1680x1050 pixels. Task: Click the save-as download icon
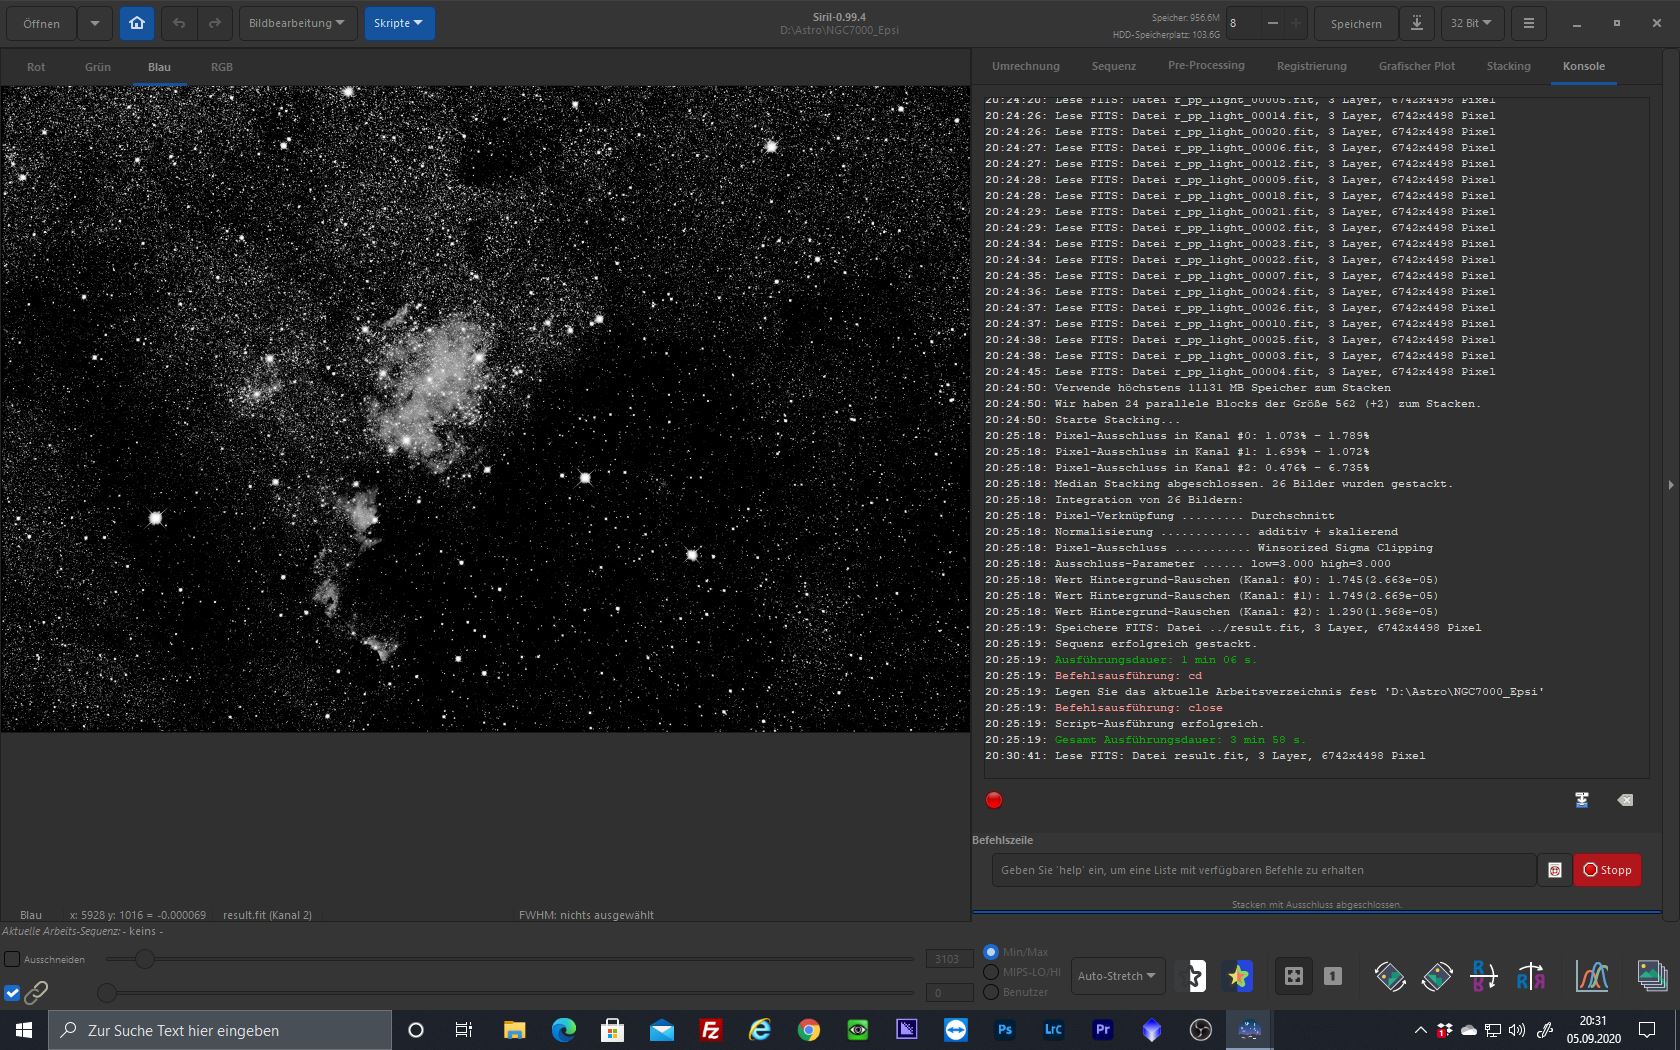tap(1417, 23)
